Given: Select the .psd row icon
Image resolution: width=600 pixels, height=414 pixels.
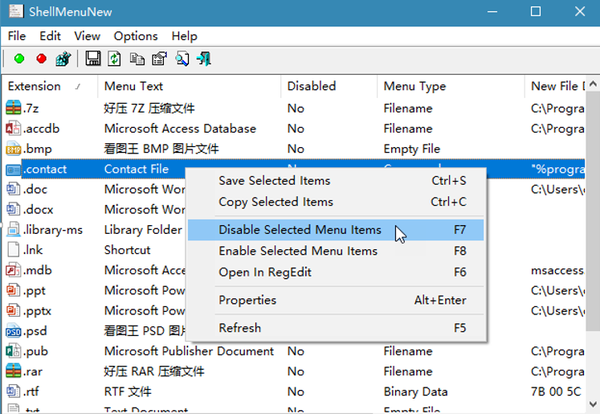Looking at the screenshot, I should 13,331.
